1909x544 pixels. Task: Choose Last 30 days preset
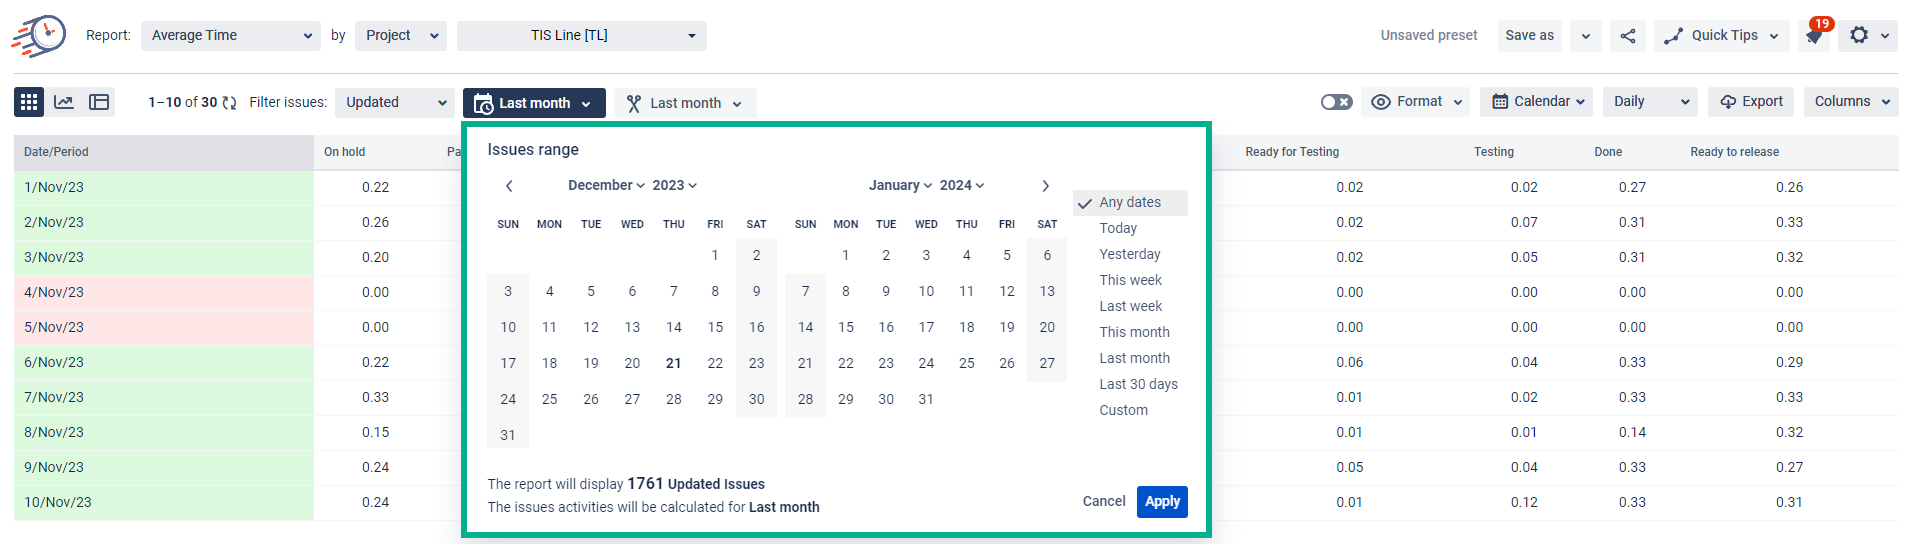[1138, 385]
